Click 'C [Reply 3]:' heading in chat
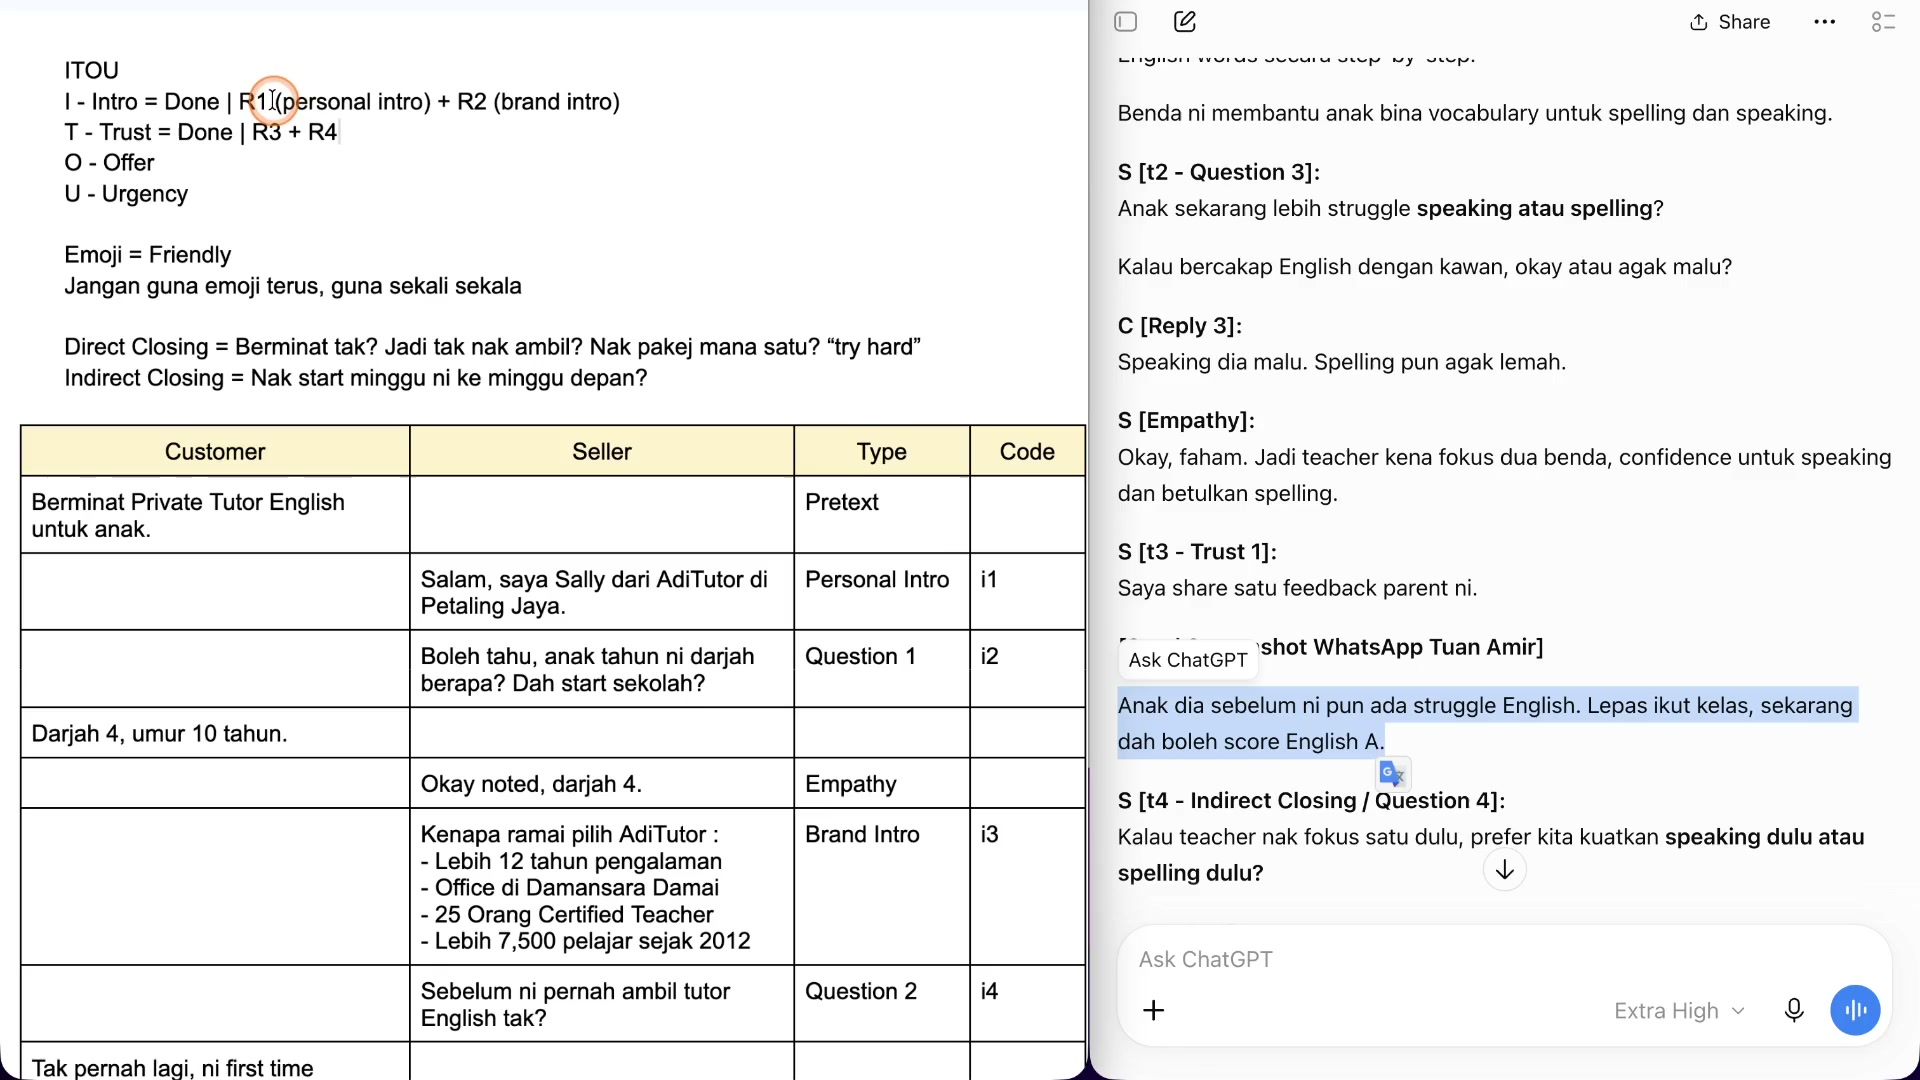Screen dimensions: 1920x1080 (1180, 325)
